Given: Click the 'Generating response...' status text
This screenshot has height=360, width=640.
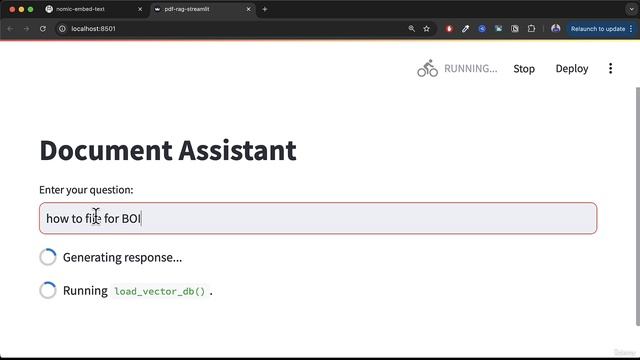Looking at the screenshot, I should pos(122,258).
